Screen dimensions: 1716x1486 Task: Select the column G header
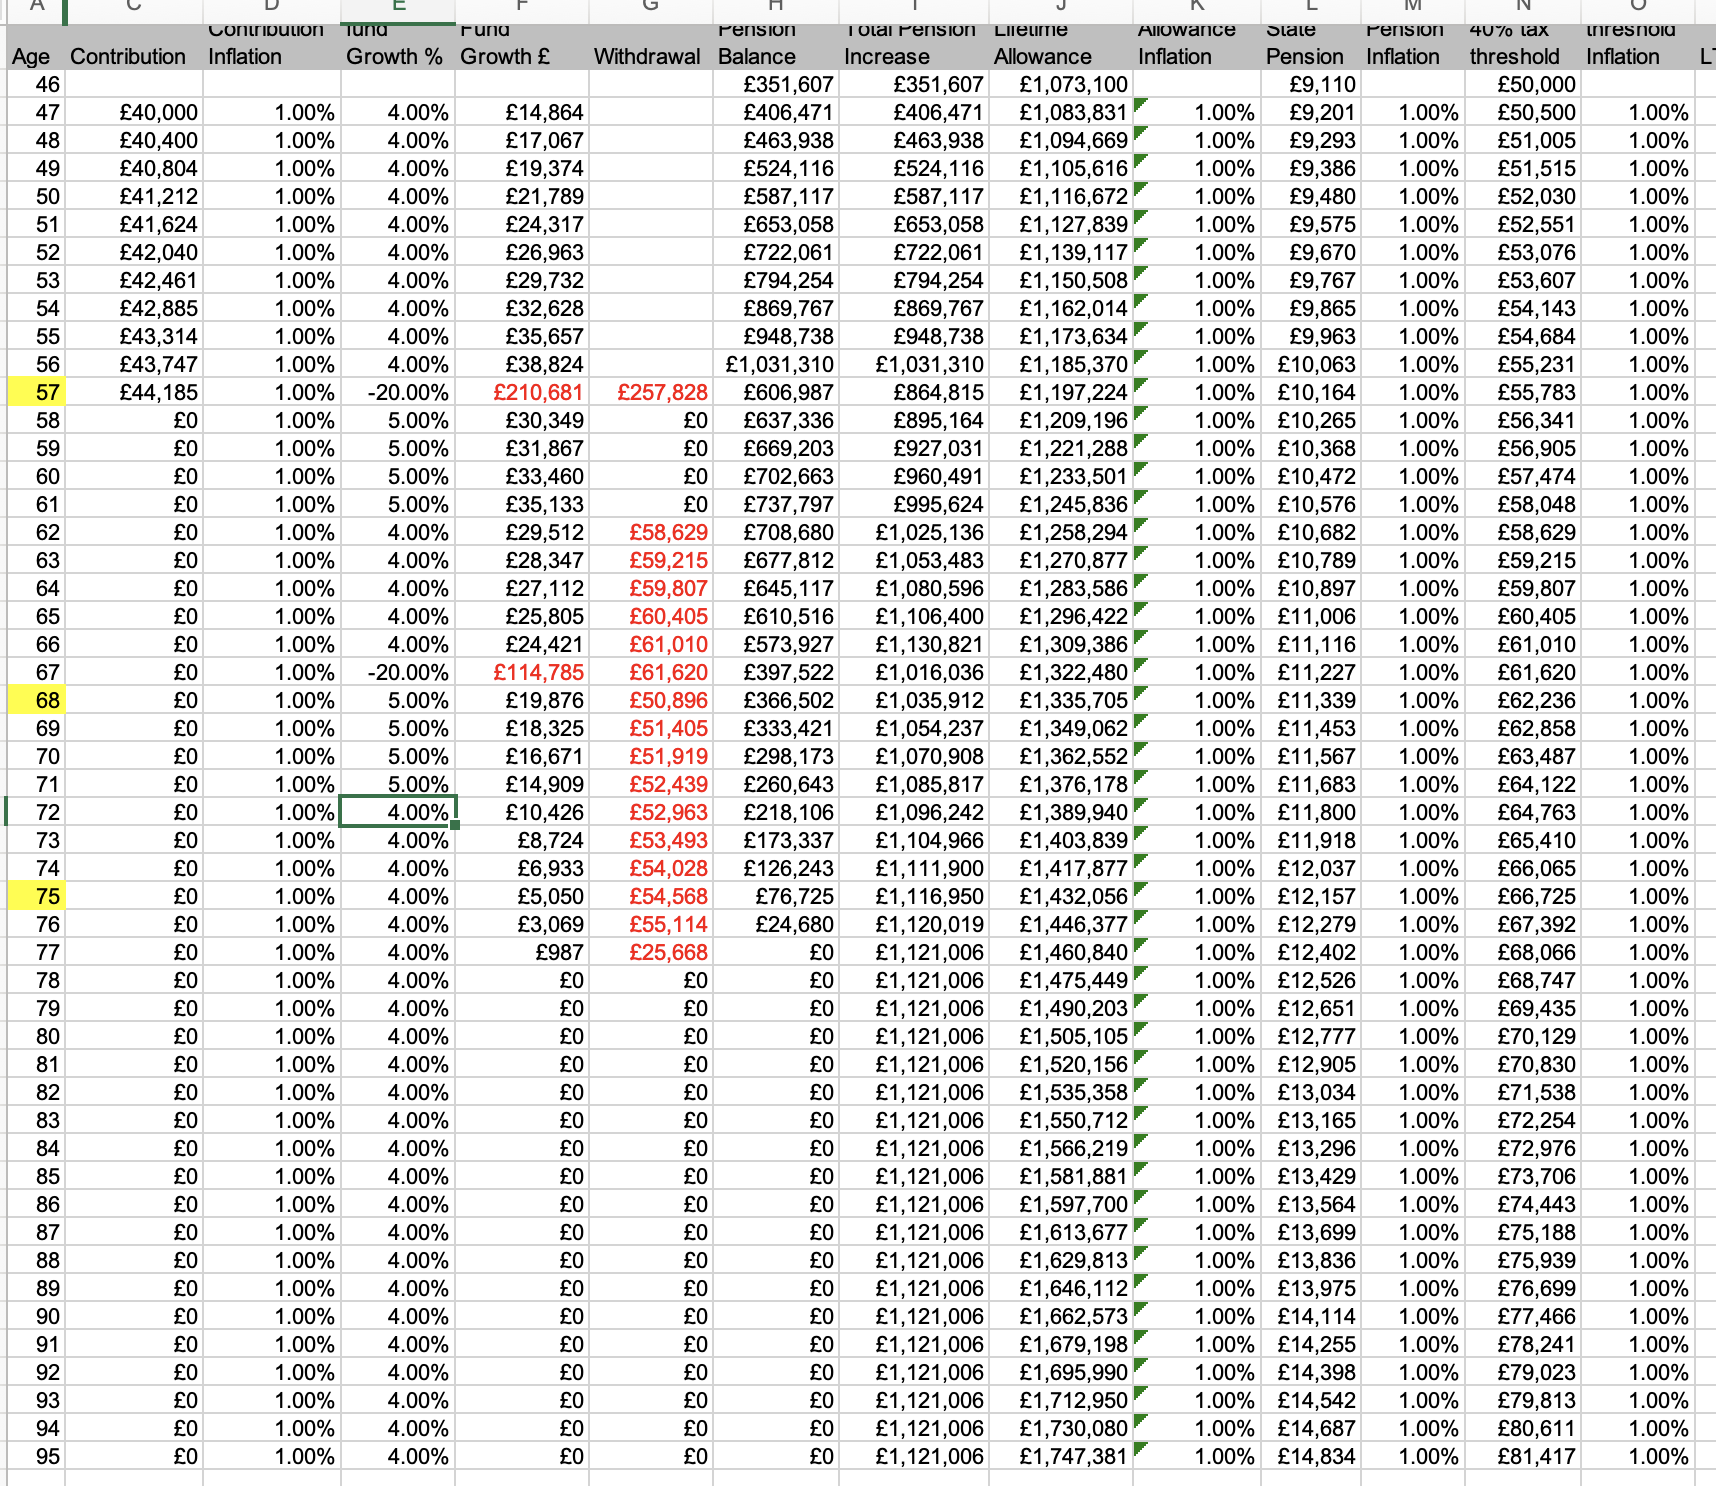pos(650,8)
